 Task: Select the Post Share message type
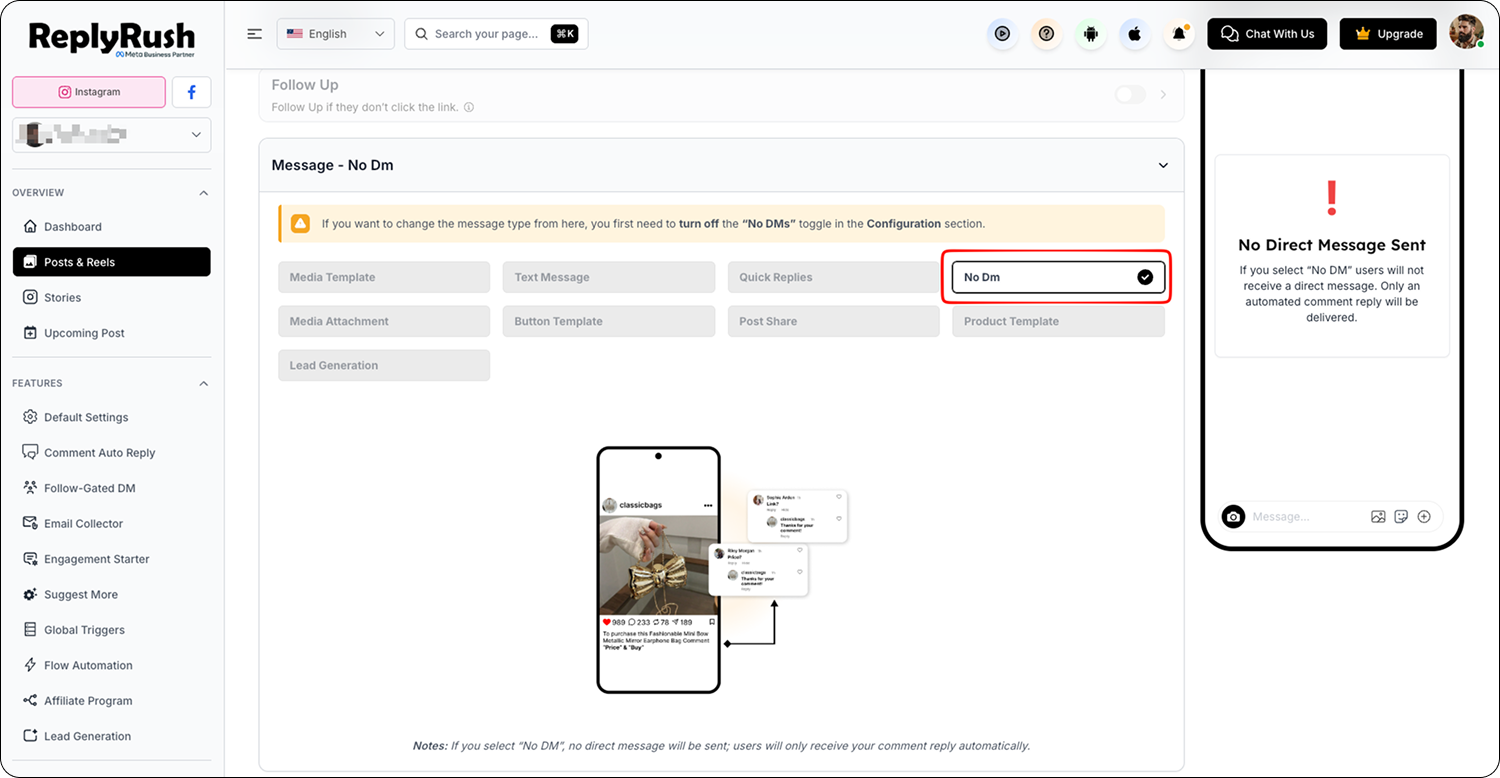(x=834, y=321)
